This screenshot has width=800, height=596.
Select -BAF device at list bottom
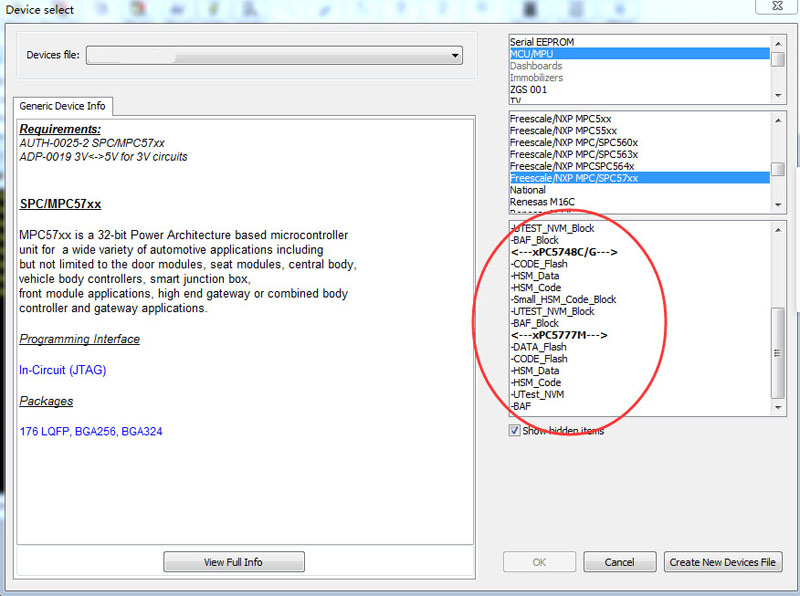tap(640, 406)
